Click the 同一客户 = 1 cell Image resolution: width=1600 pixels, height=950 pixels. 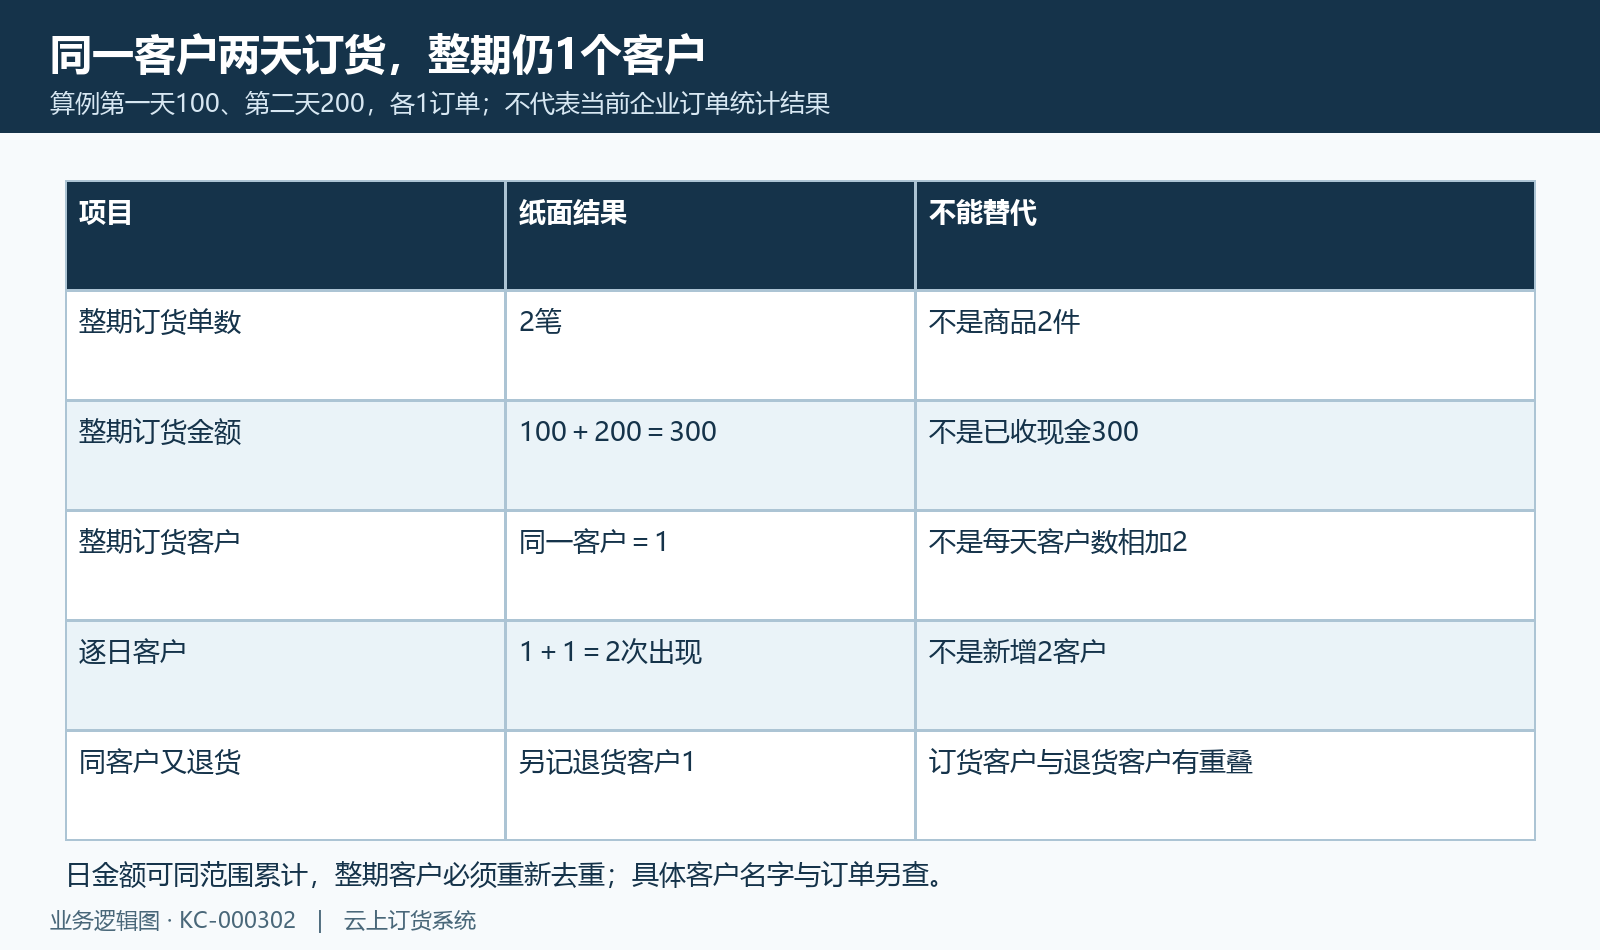710,566
